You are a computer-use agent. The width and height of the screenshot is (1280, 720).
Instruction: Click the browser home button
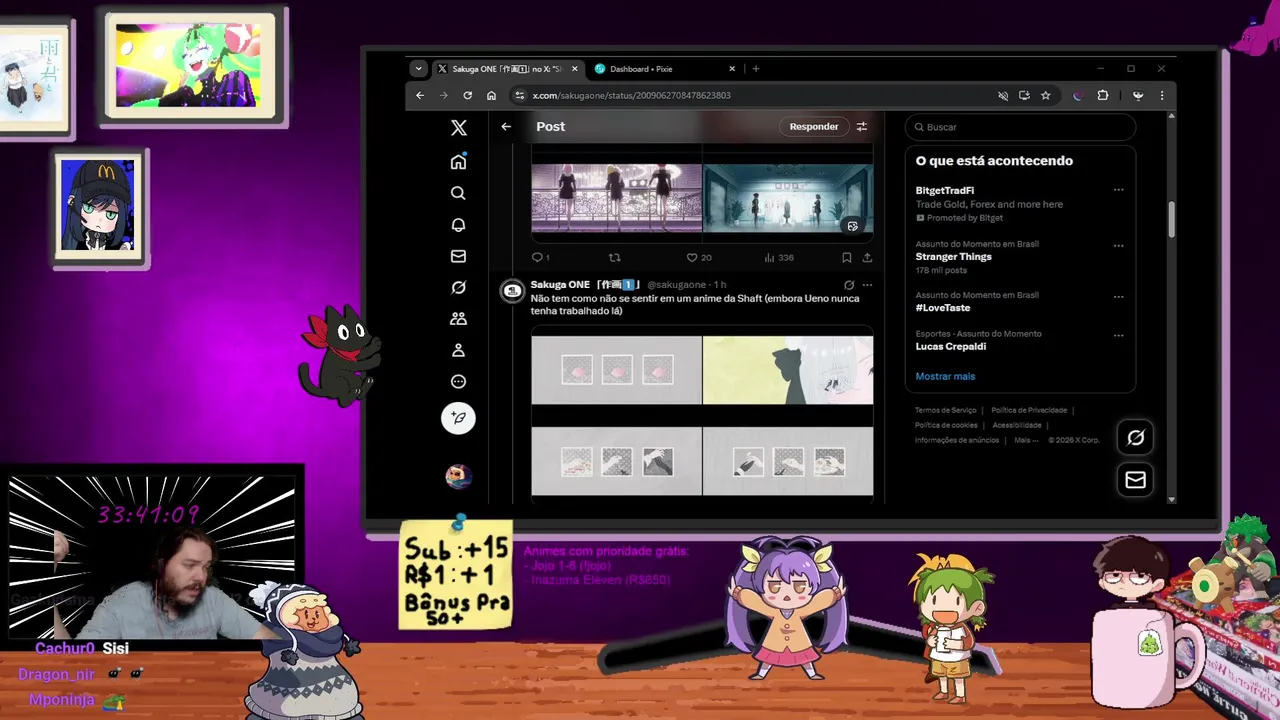tap(491, 95)
